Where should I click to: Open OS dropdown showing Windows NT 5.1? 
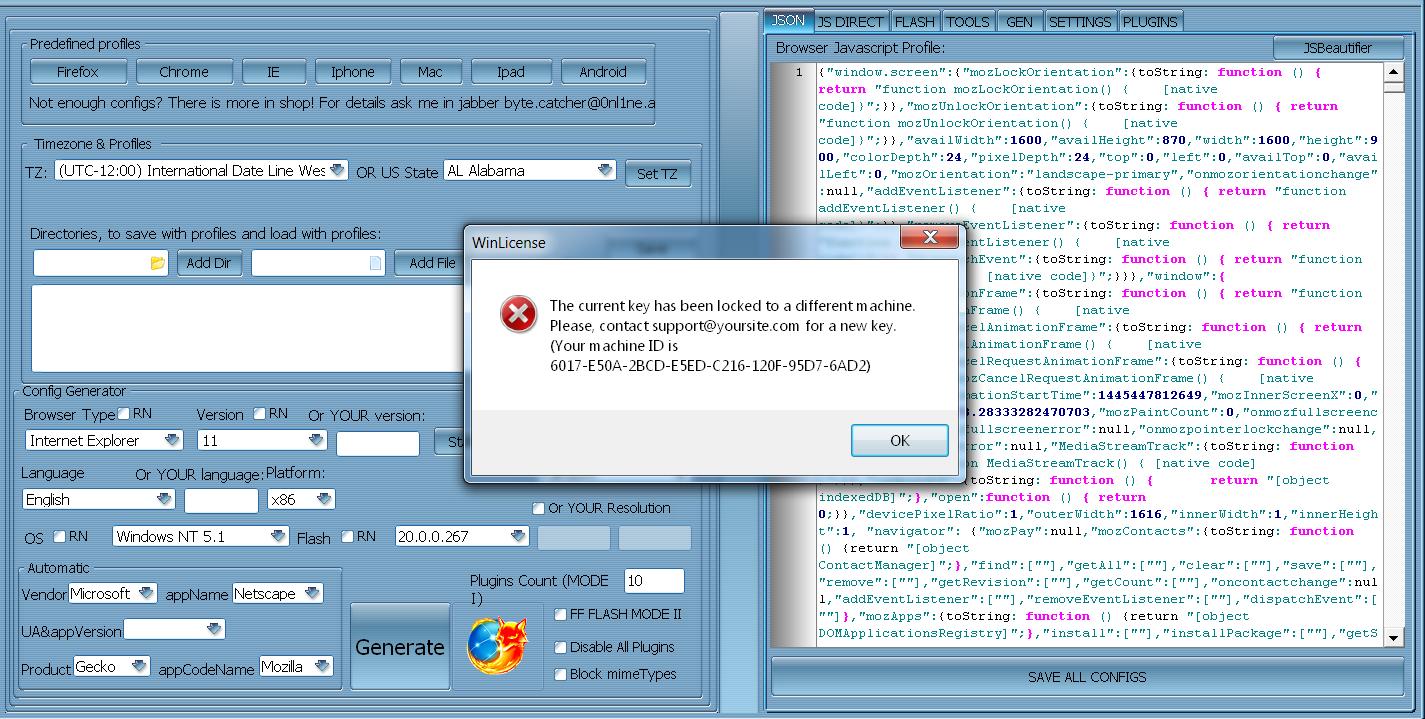pos(201,536)
